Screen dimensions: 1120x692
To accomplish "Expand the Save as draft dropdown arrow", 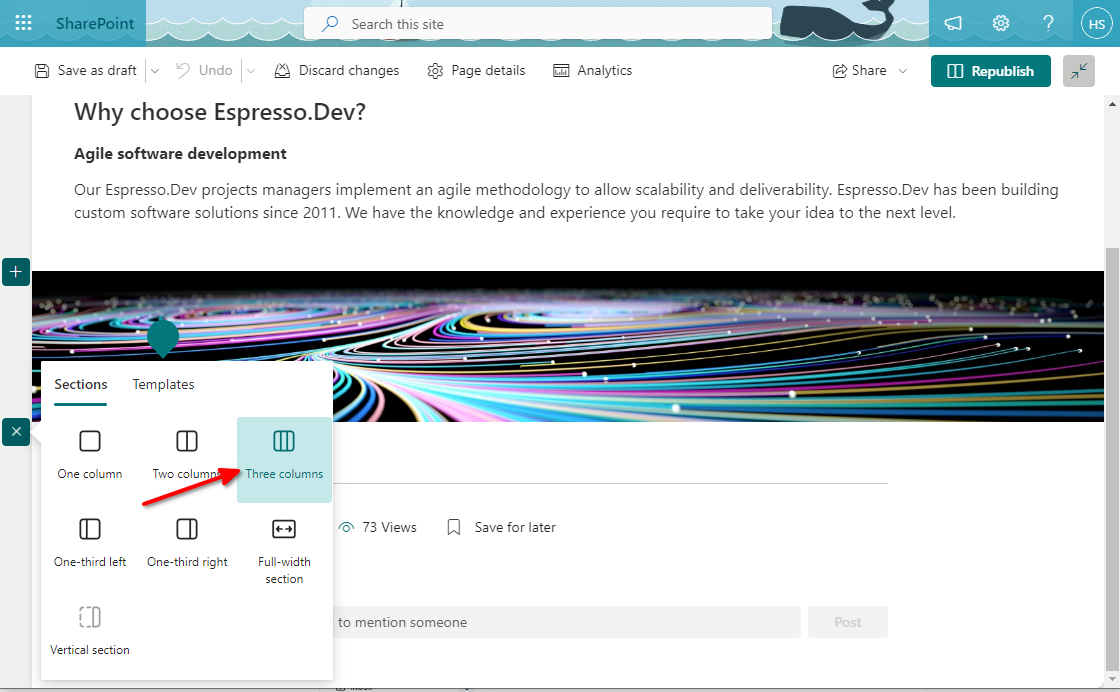I will pos(154,71).
